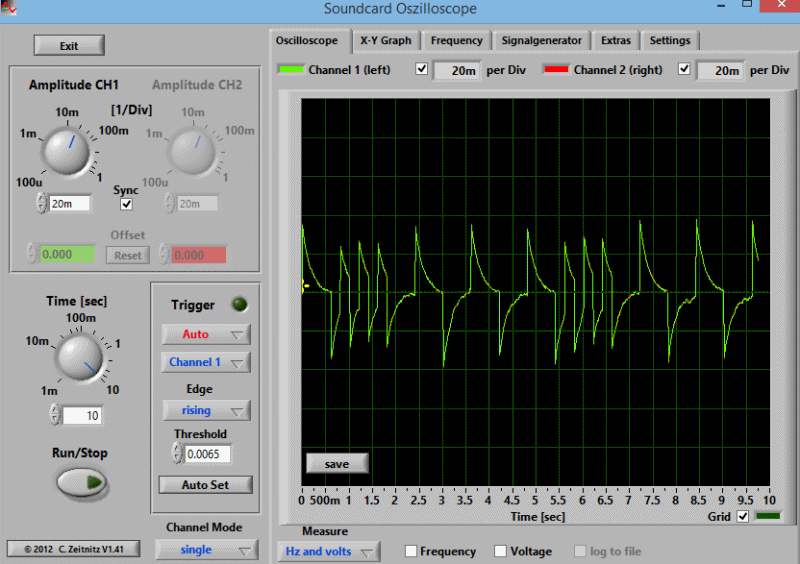Toggle the Sync checkbox
800x564 pixels.
tap(126, 204)
